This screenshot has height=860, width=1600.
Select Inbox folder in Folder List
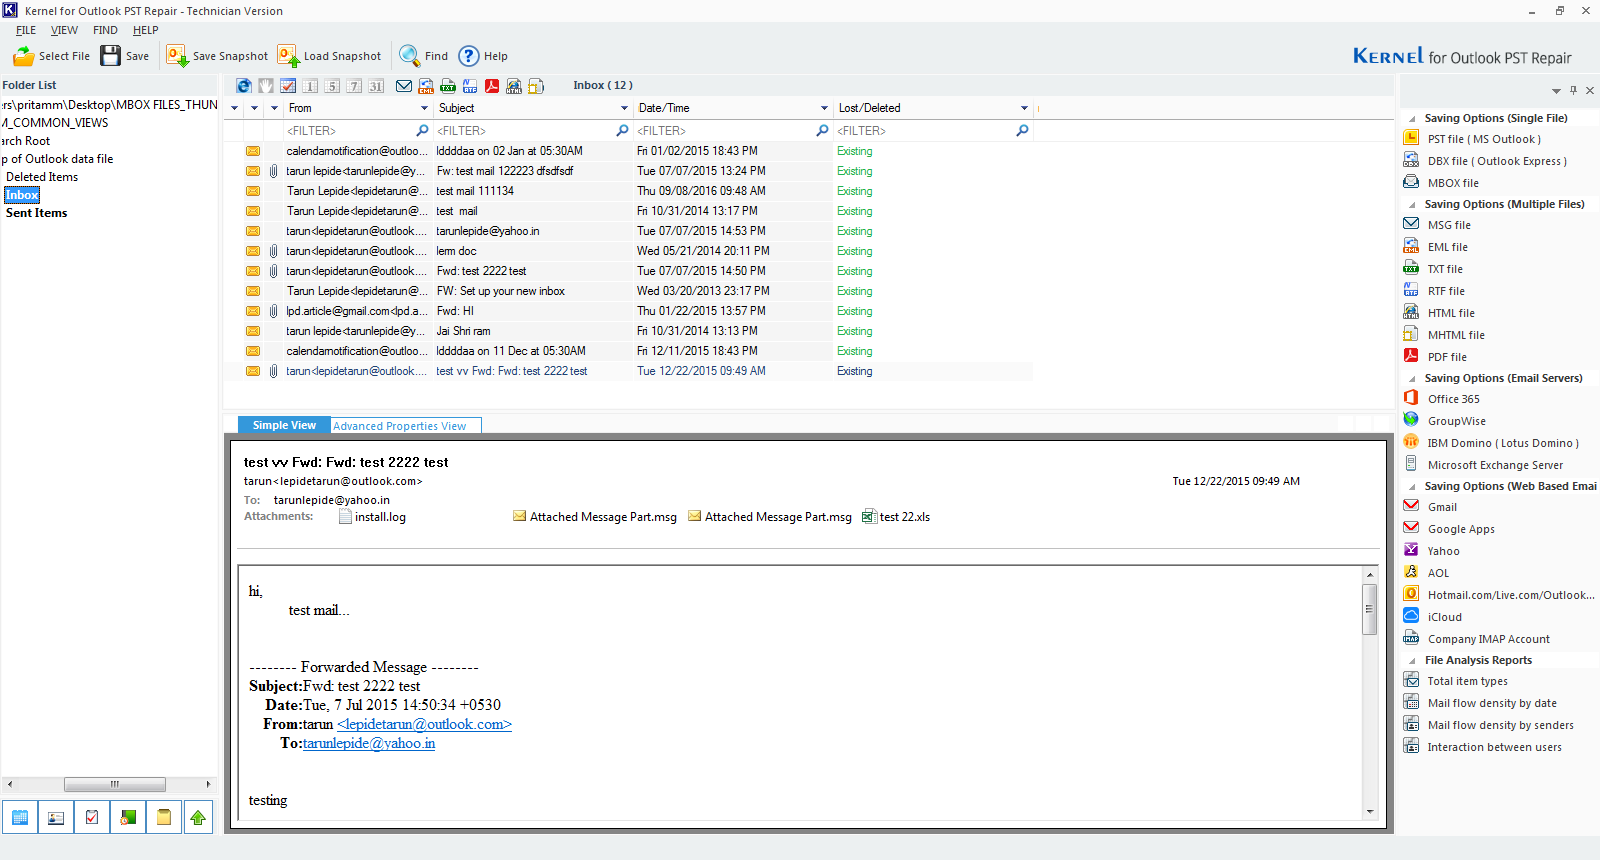[x=22, y=195]
